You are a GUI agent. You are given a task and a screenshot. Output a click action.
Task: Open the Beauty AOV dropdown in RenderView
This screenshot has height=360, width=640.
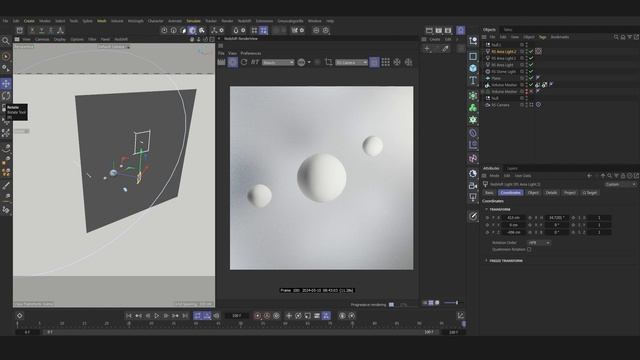click(278, 62)
